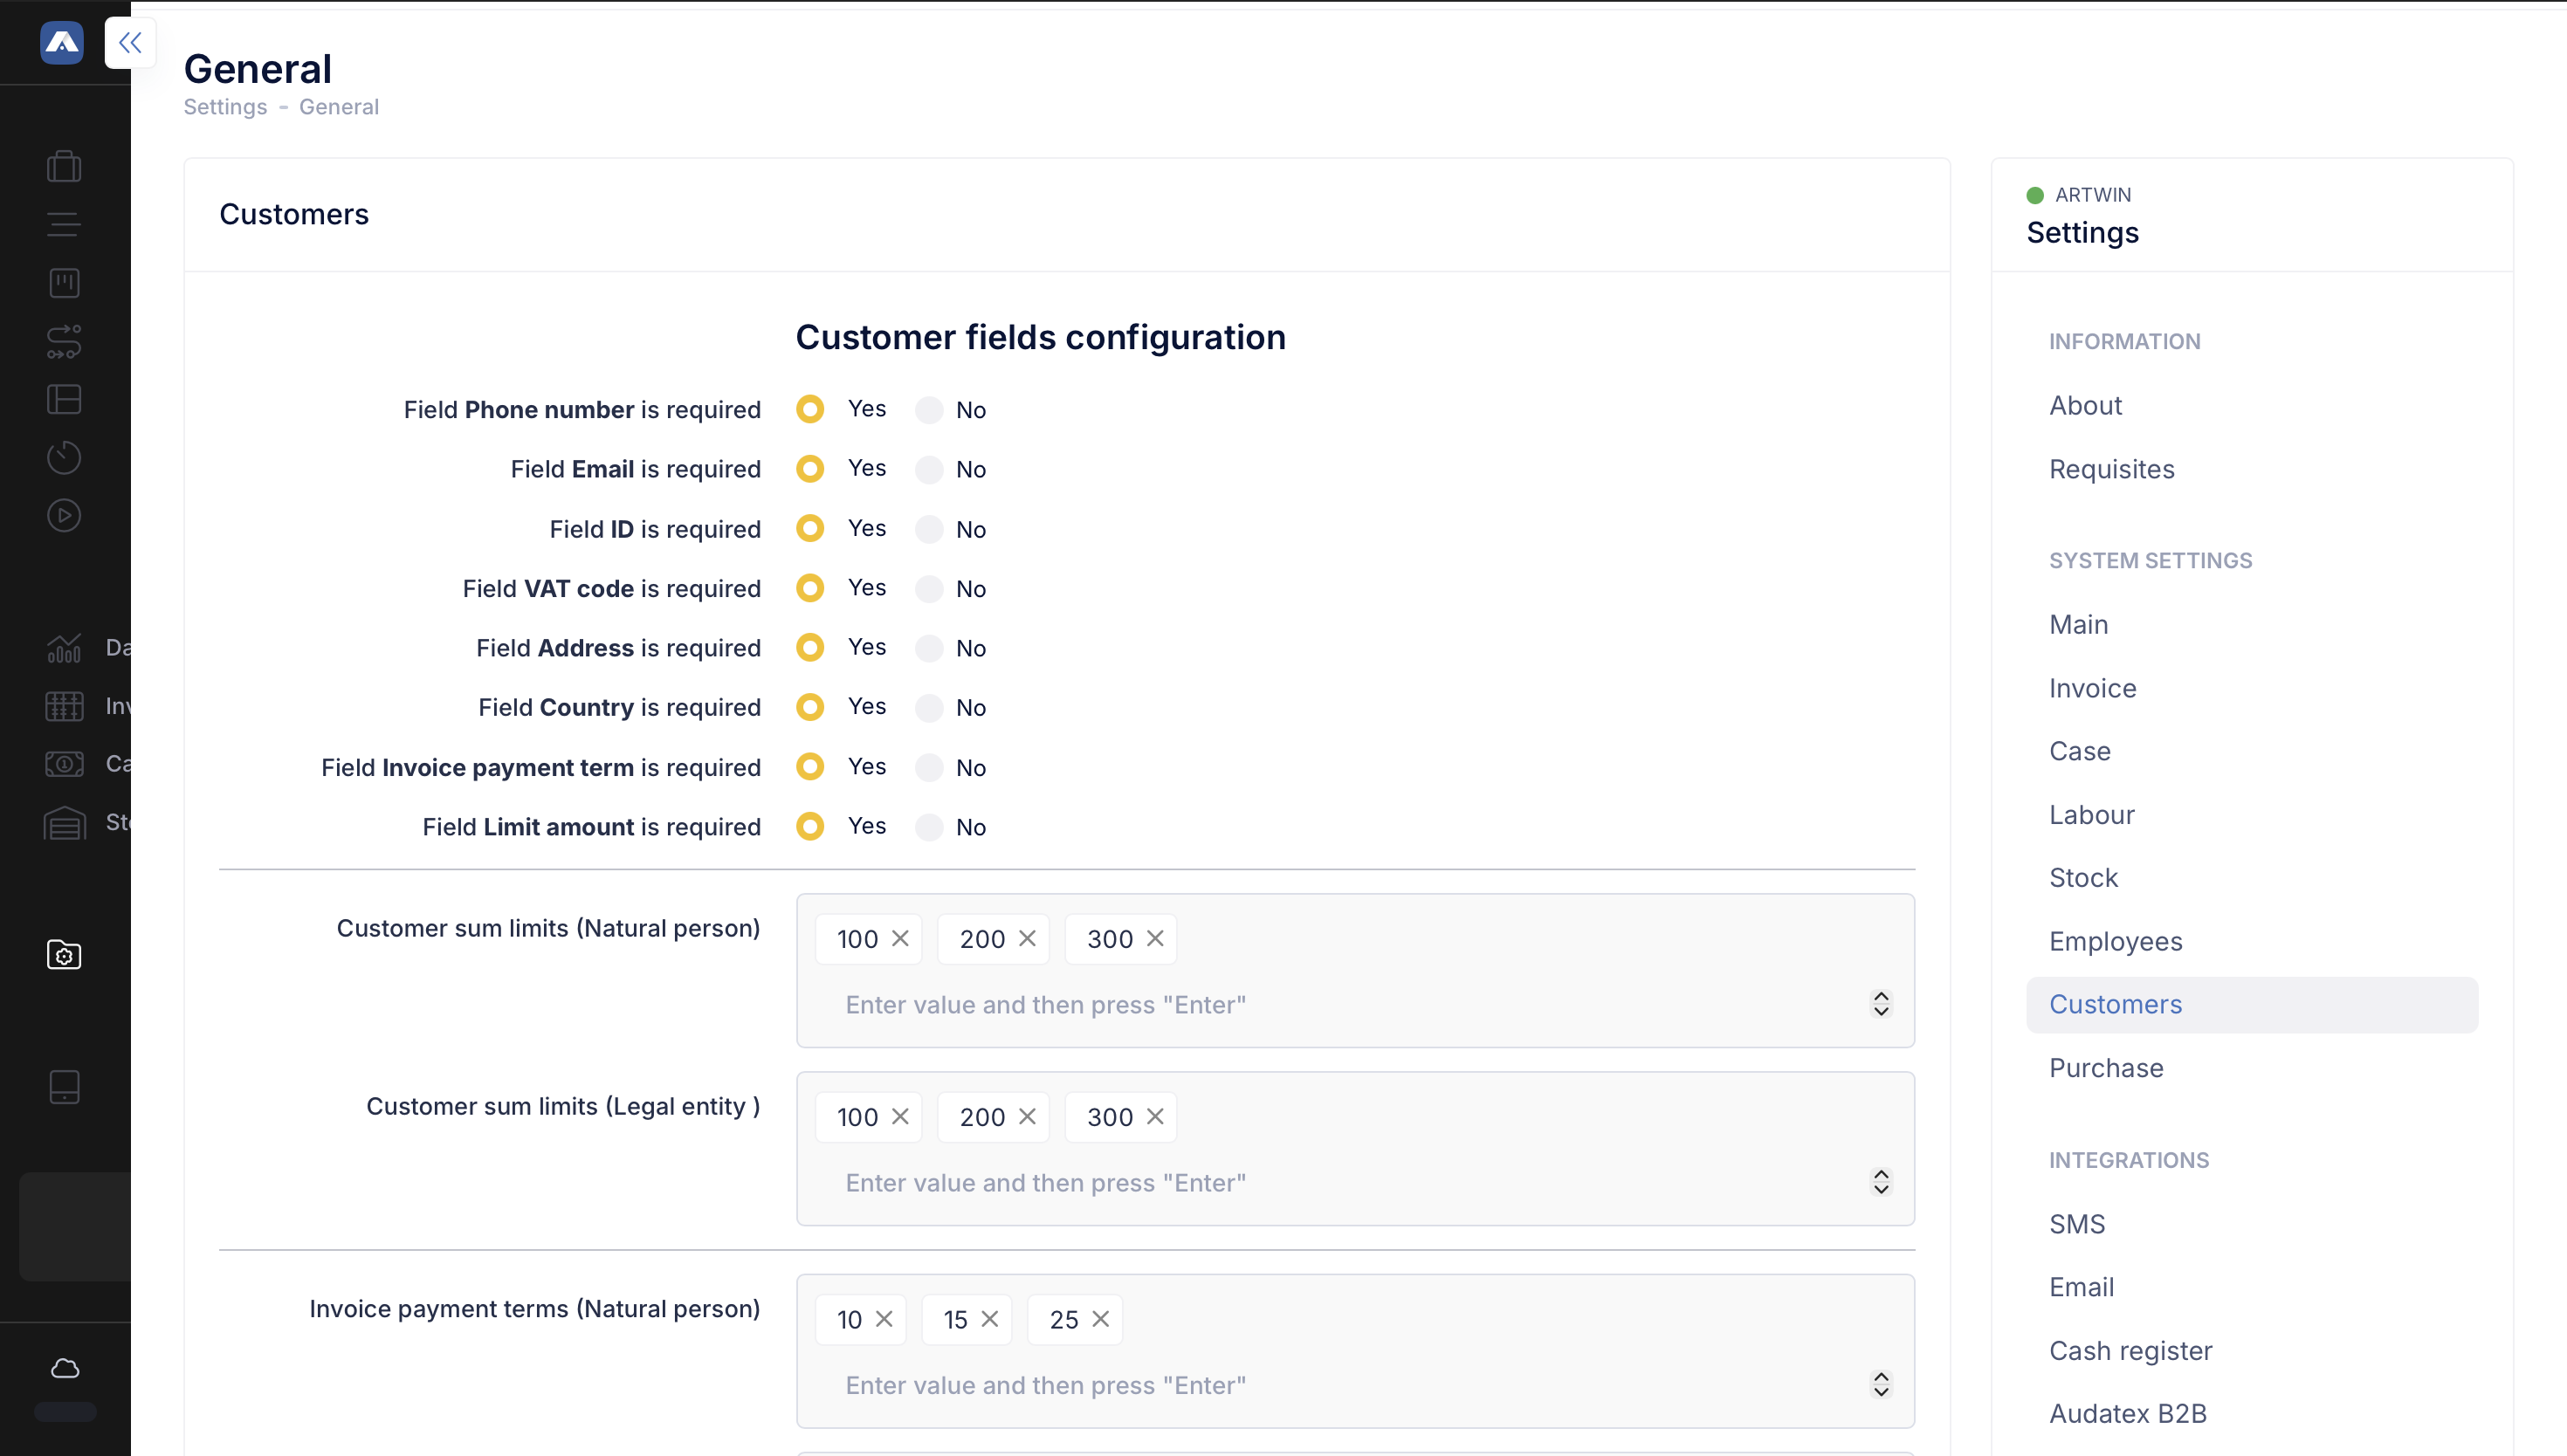Select Yes for Email field required
Viewport: 2567px width, 1456px height.
point(810,469)
